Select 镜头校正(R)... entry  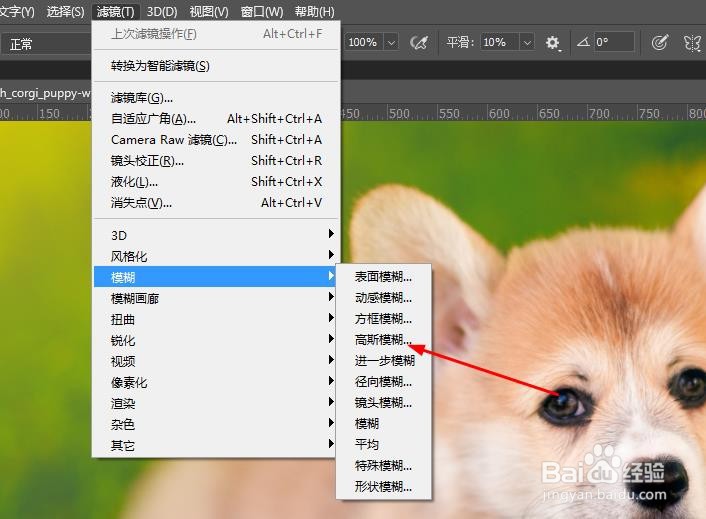(x=216, y=161)
